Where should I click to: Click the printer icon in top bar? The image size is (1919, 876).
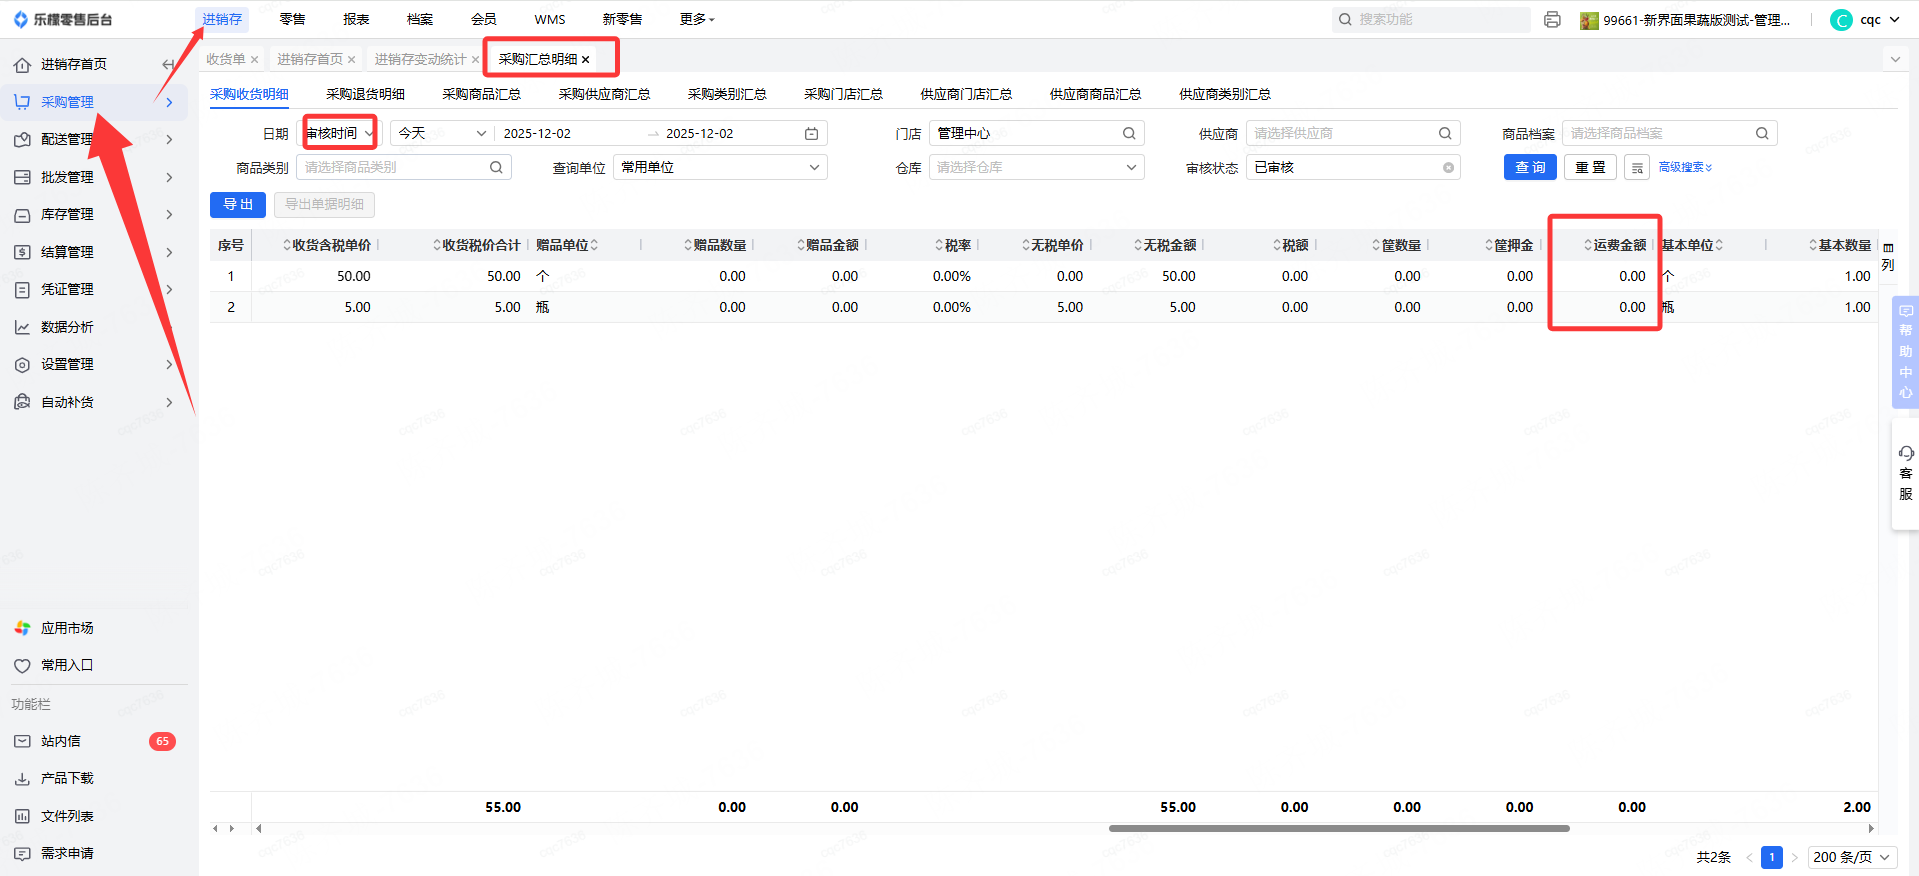1552,20
